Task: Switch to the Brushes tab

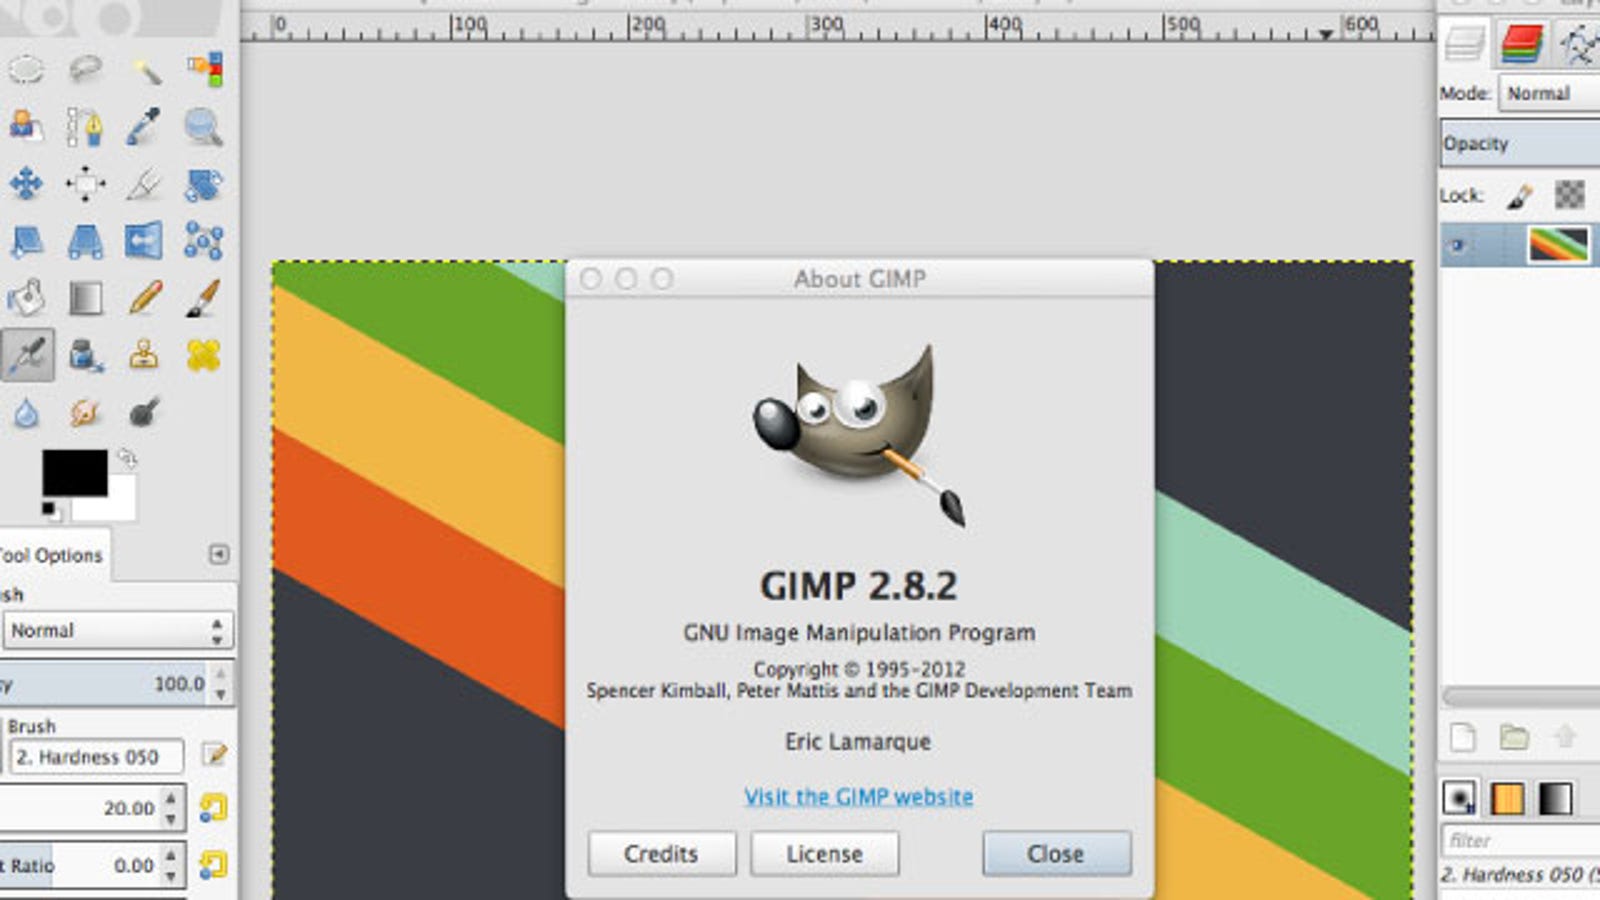Action: [1459, 798]
